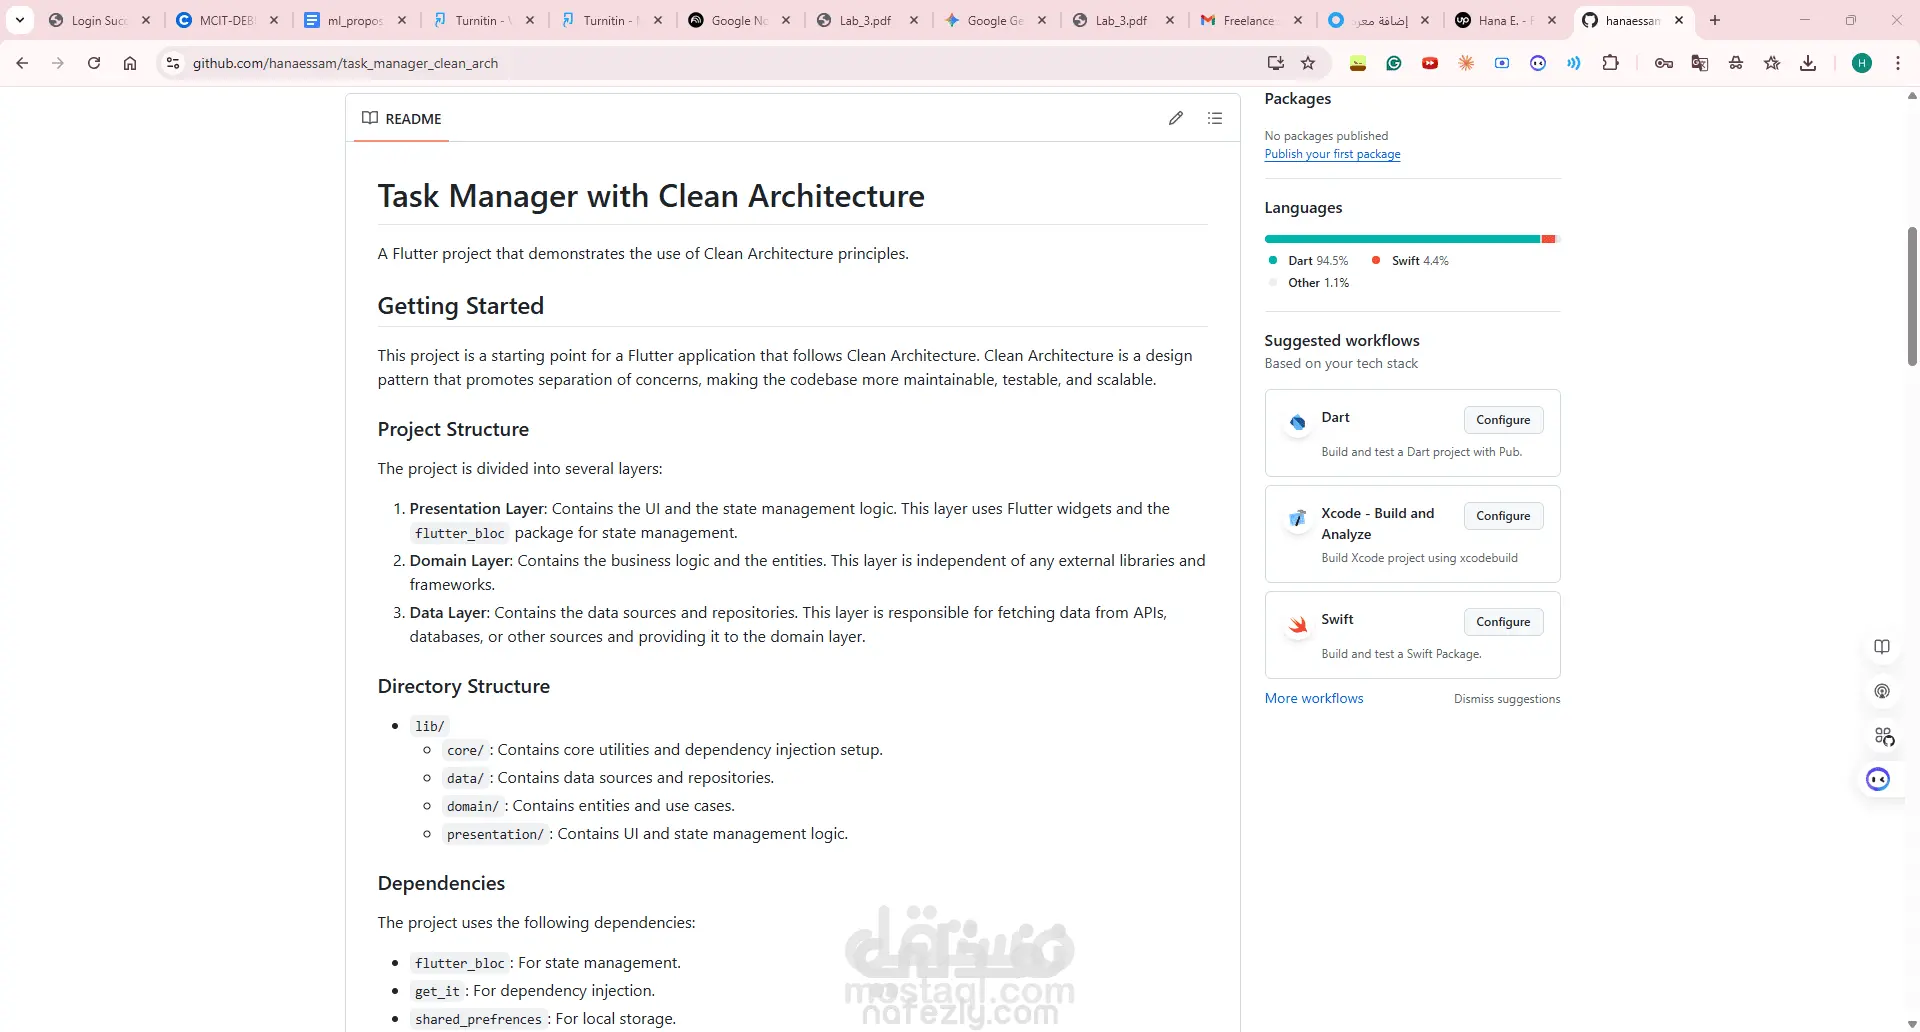Switch to the Freelance Gmail tab
This screenshot has height=1032, width=1920.
click(1250, 20)
